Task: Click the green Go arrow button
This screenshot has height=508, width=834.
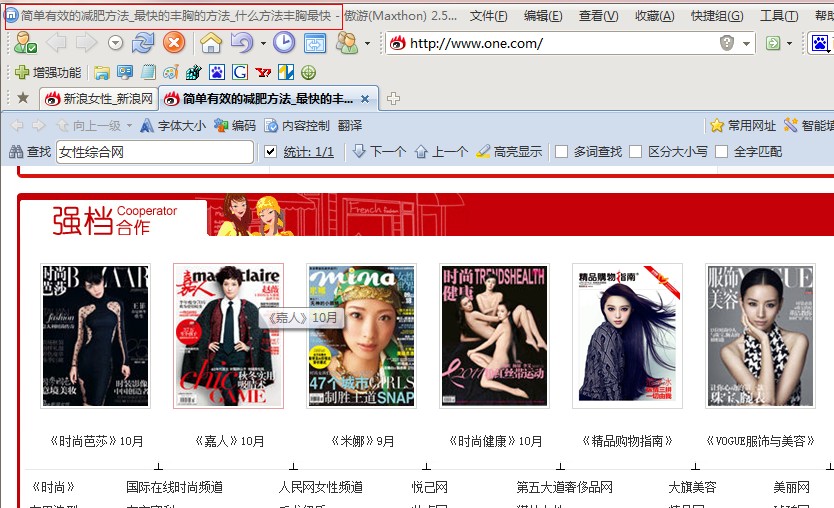Action: pyautogui.click(x=773, y=43)
